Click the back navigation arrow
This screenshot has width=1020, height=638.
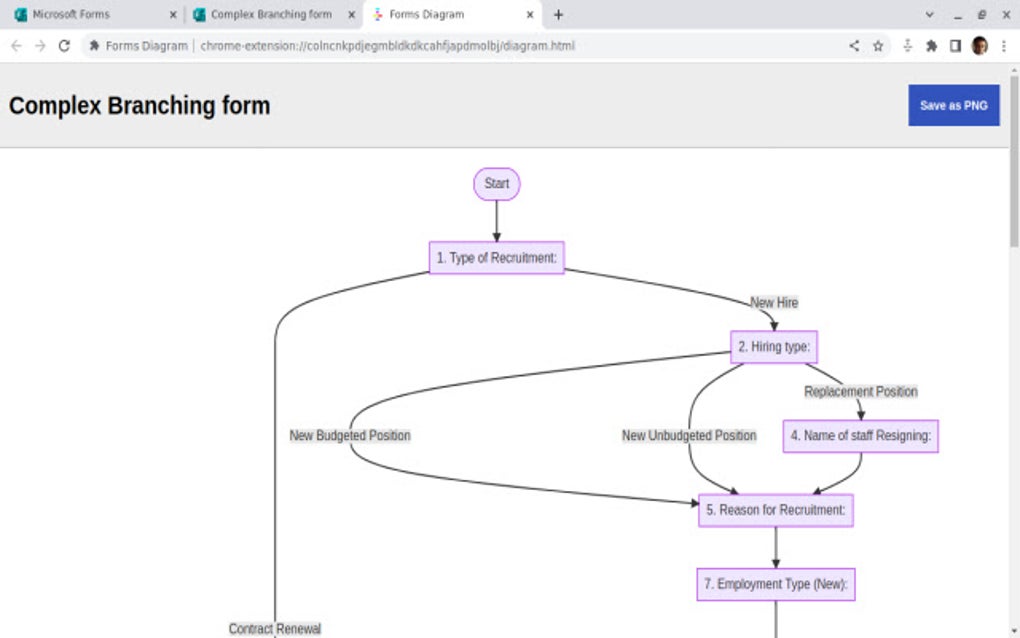click(15, 45)
